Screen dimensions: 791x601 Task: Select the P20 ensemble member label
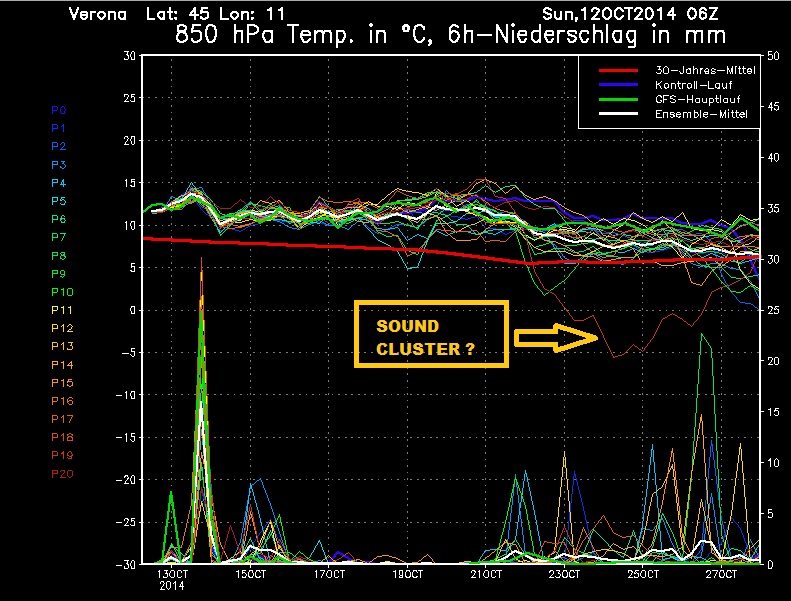pos(60,474)
